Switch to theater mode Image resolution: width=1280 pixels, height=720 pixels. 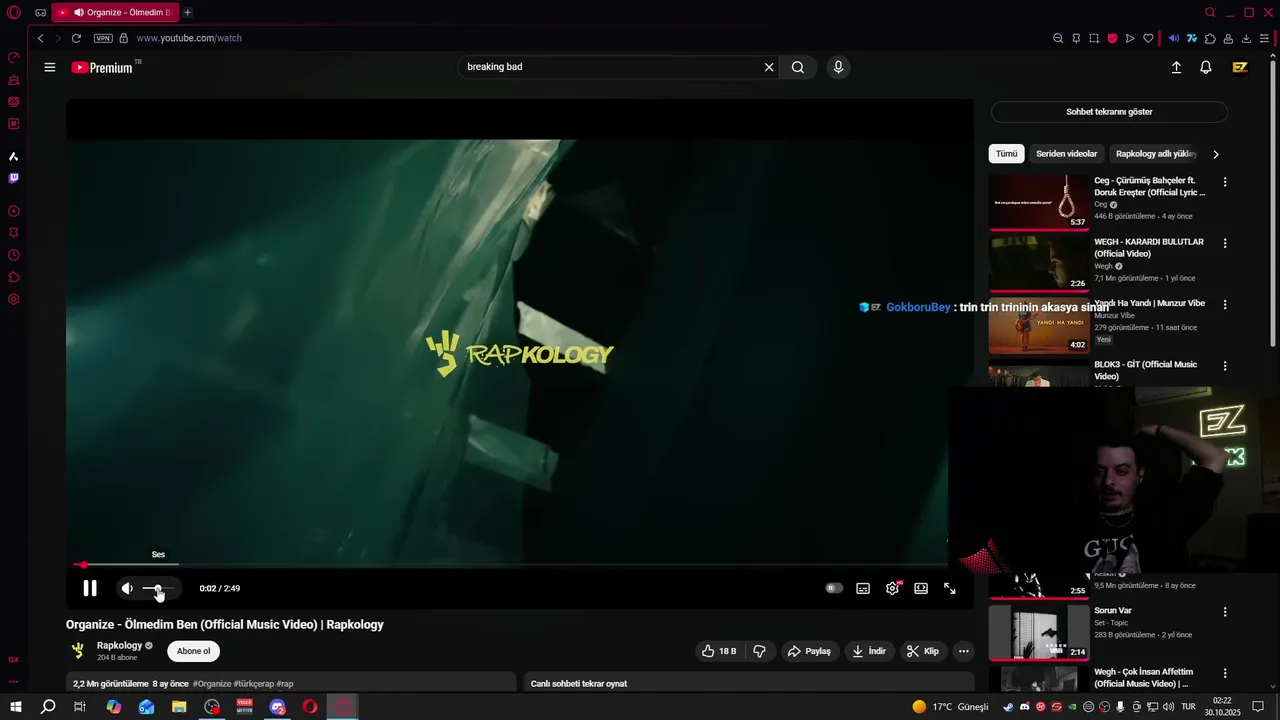tap(921, 588)
